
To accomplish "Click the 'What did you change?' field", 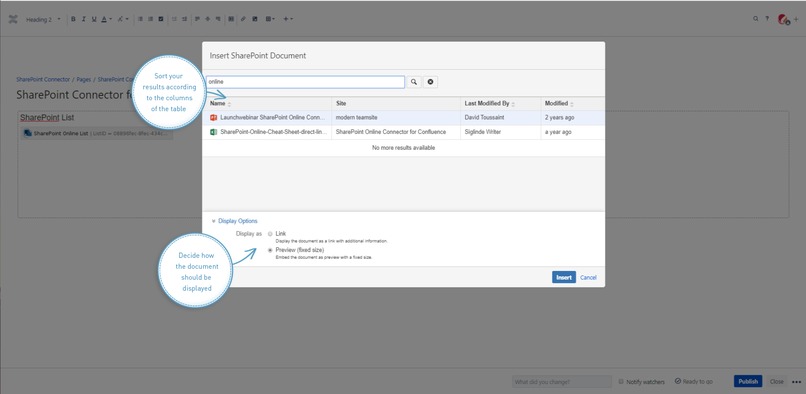I will click(562, 382).
